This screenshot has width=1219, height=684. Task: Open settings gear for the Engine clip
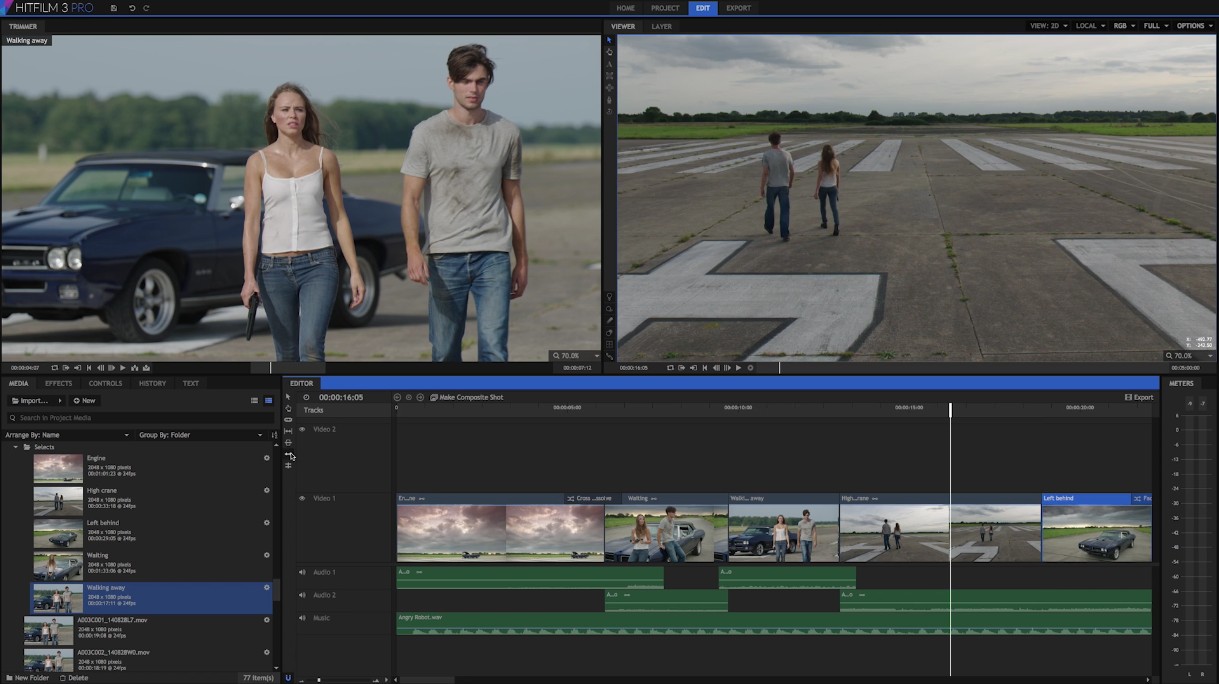point(266,458)
